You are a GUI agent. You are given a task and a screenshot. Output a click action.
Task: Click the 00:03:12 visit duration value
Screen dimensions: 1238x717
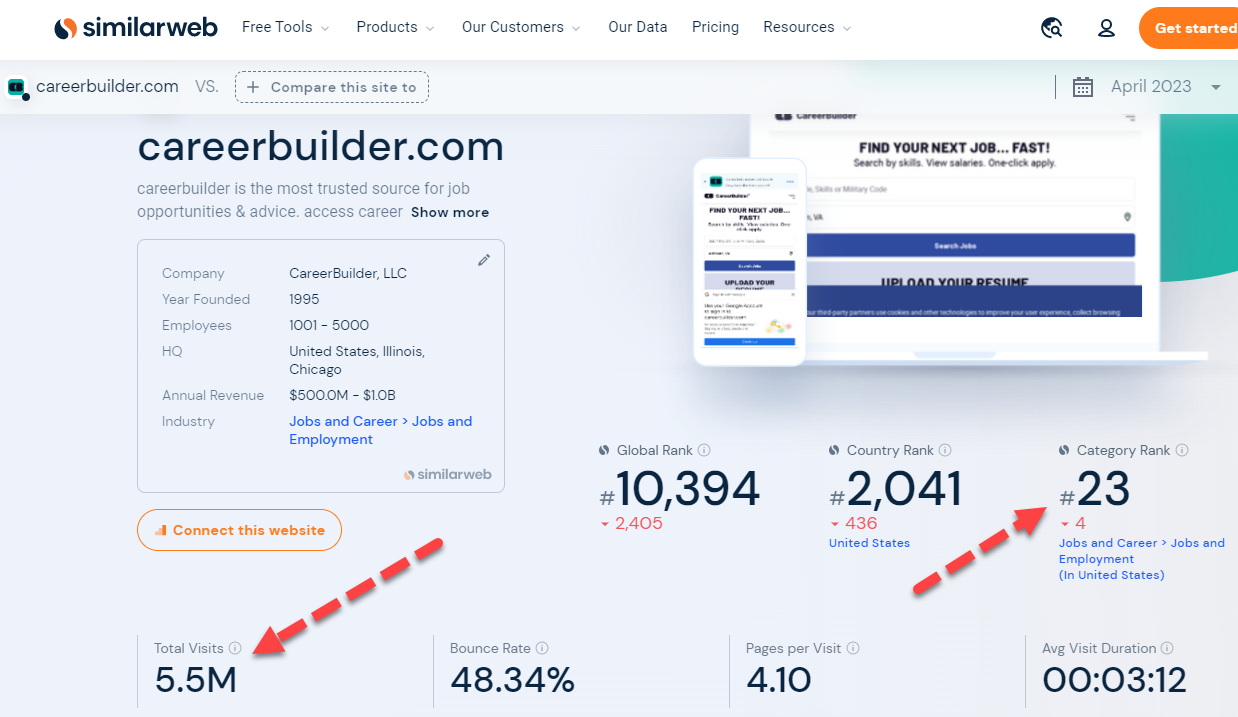[1114, 680]
